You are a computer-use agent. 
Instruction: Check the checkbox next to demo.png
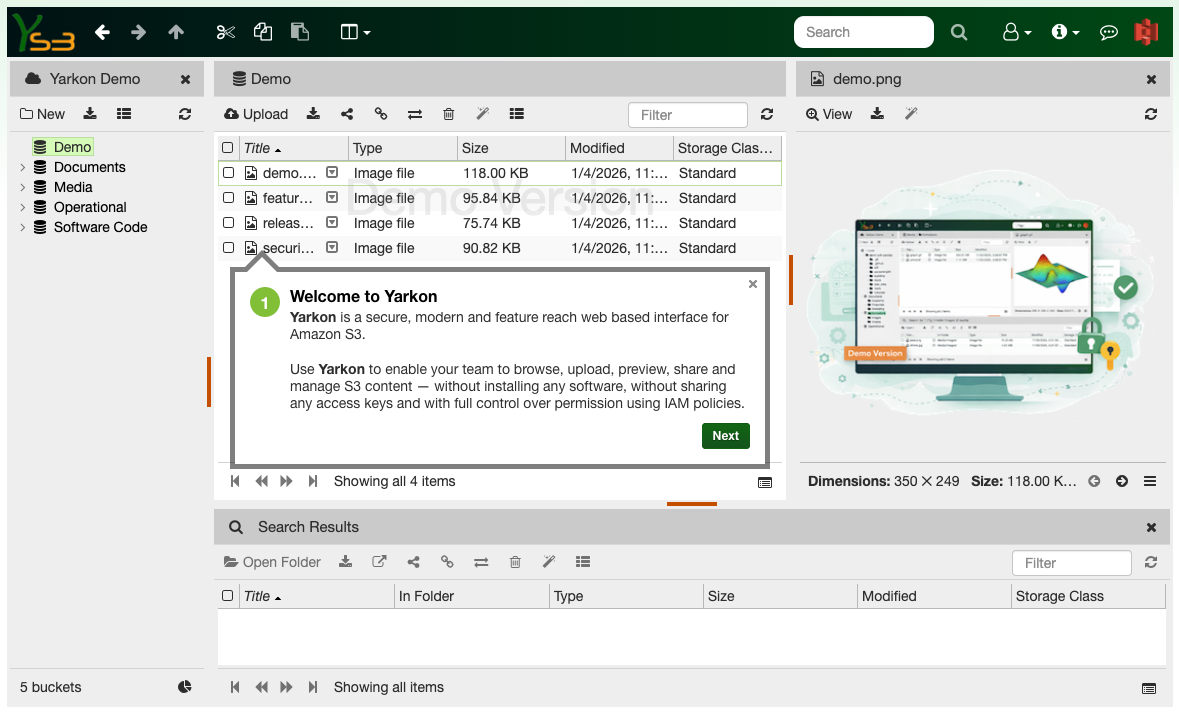tap(228, 173)
